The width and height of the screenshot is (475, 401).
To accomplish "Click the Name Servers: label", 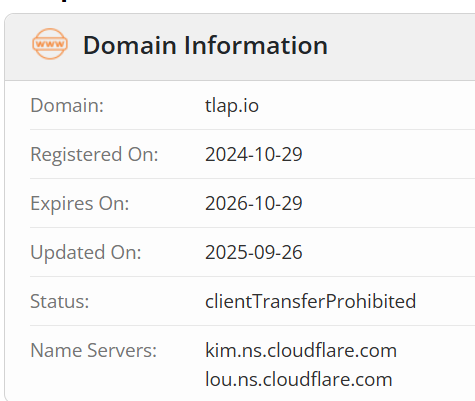I will (x=93, y=350).
